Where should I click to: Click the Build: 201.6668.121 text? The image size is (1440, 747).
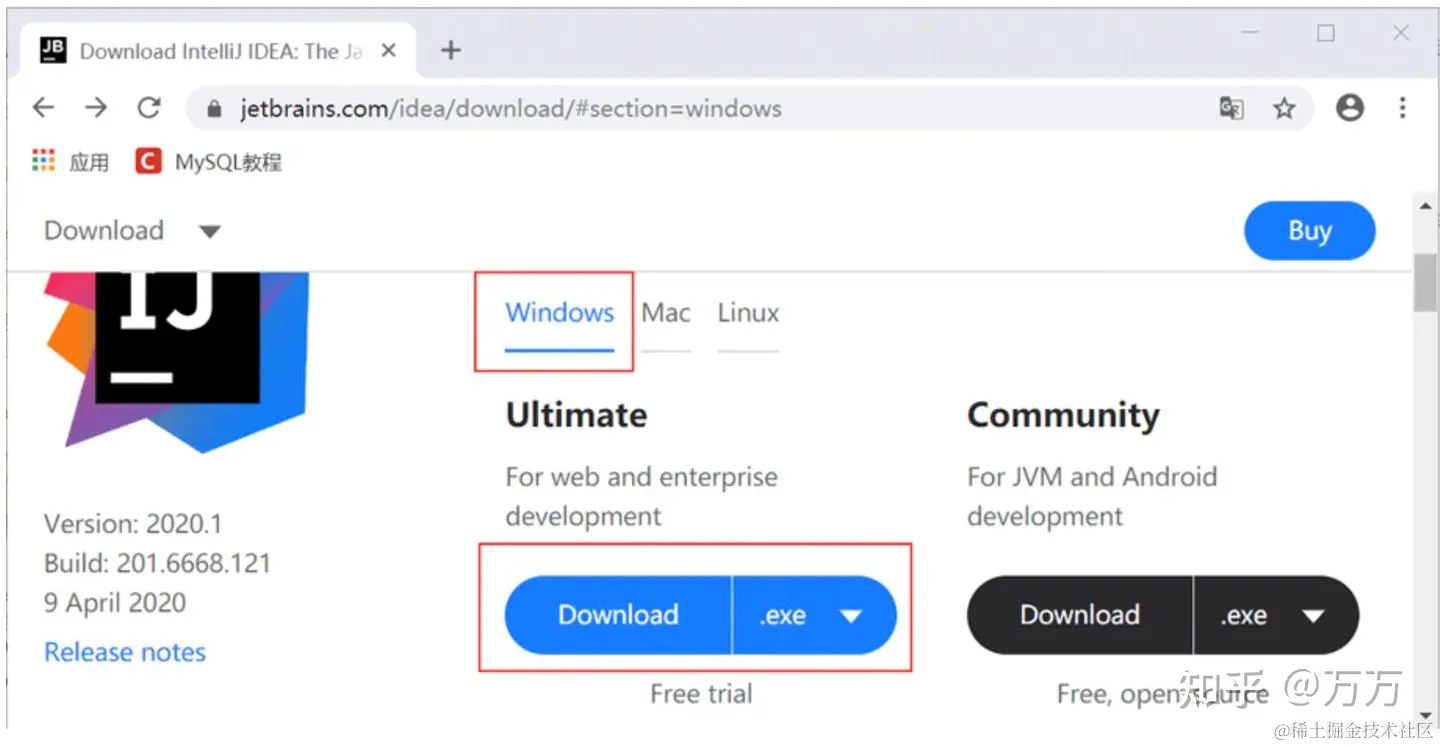tap(157, 563)
